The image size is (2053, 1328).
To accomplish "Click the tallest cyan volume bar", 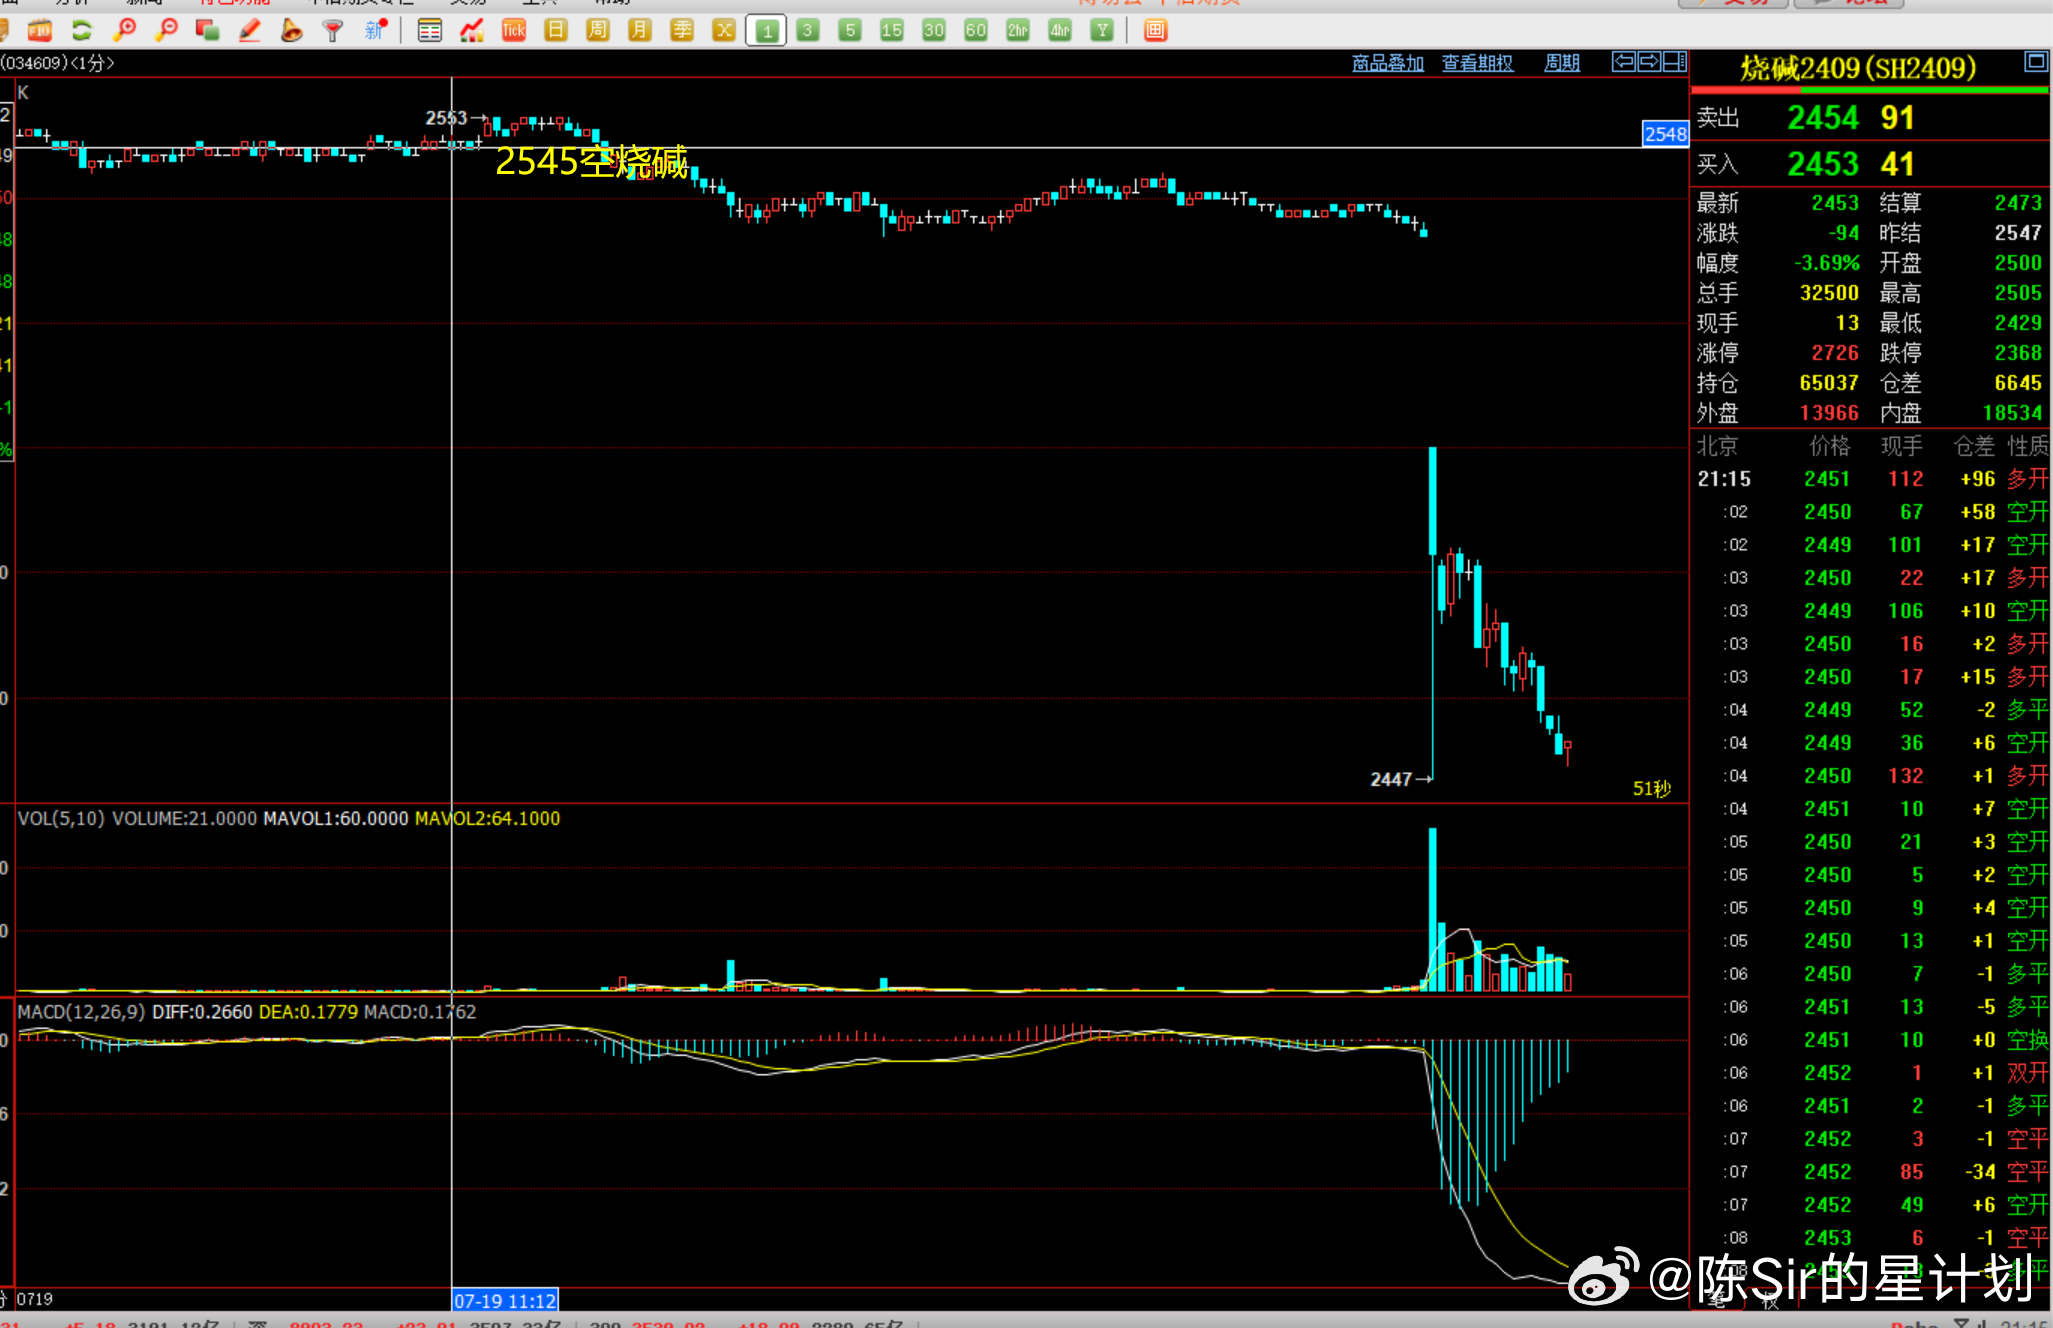I will [1433, 909].
